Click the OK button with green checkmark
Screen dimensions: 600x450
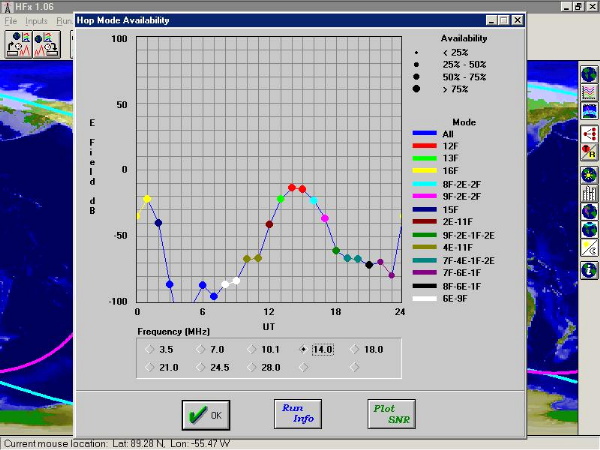[x=206, y=415]
